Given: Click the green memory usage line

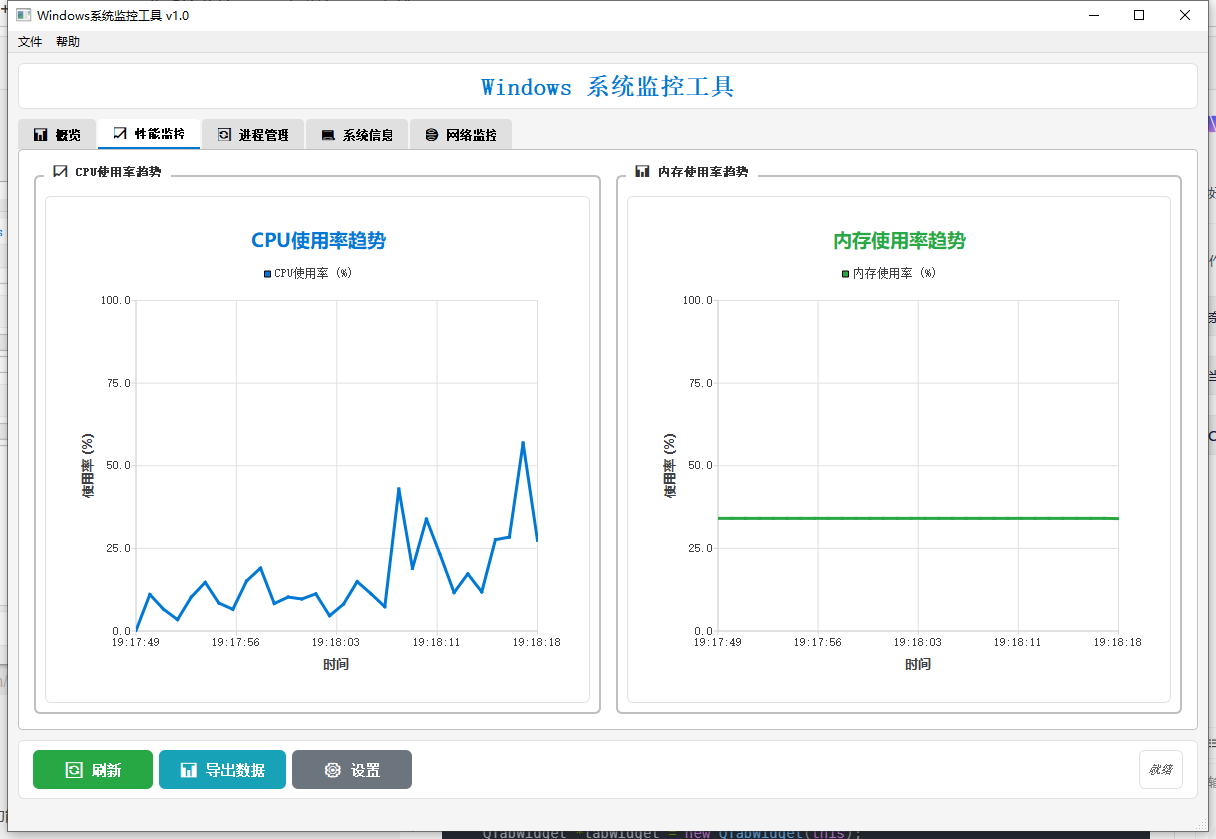Looking at the screenshot, I should [917, 518].
